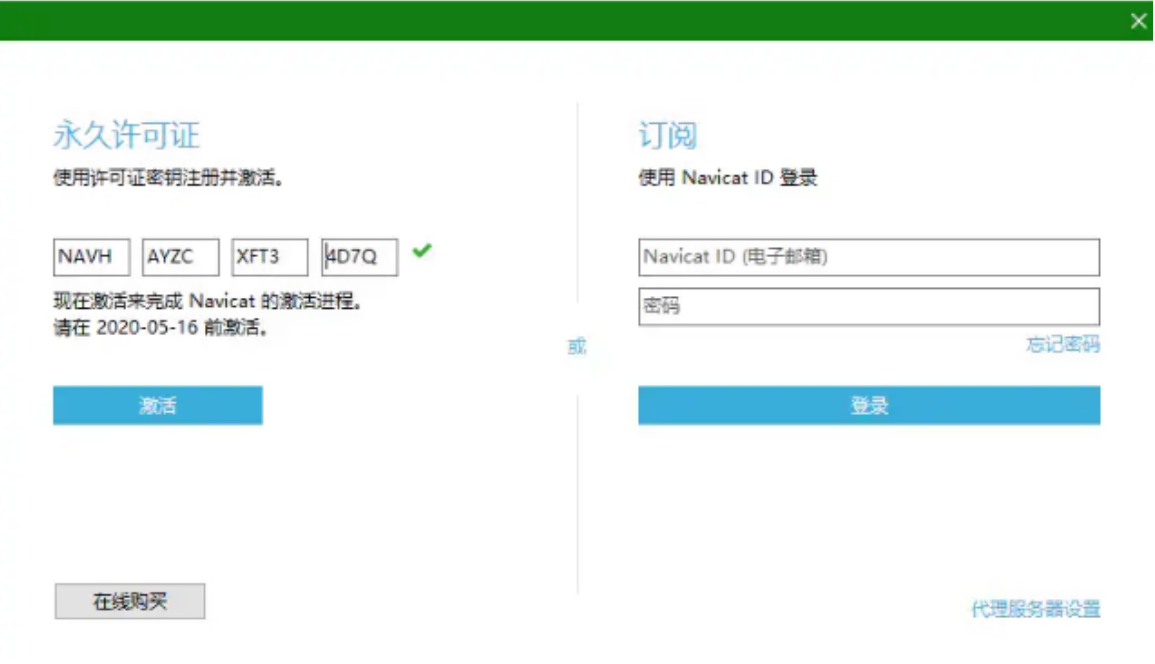Screen dimensions: 1155x664
Task: Open the 忘记密码 forgot password link
Action: [x=1063, y=344]
